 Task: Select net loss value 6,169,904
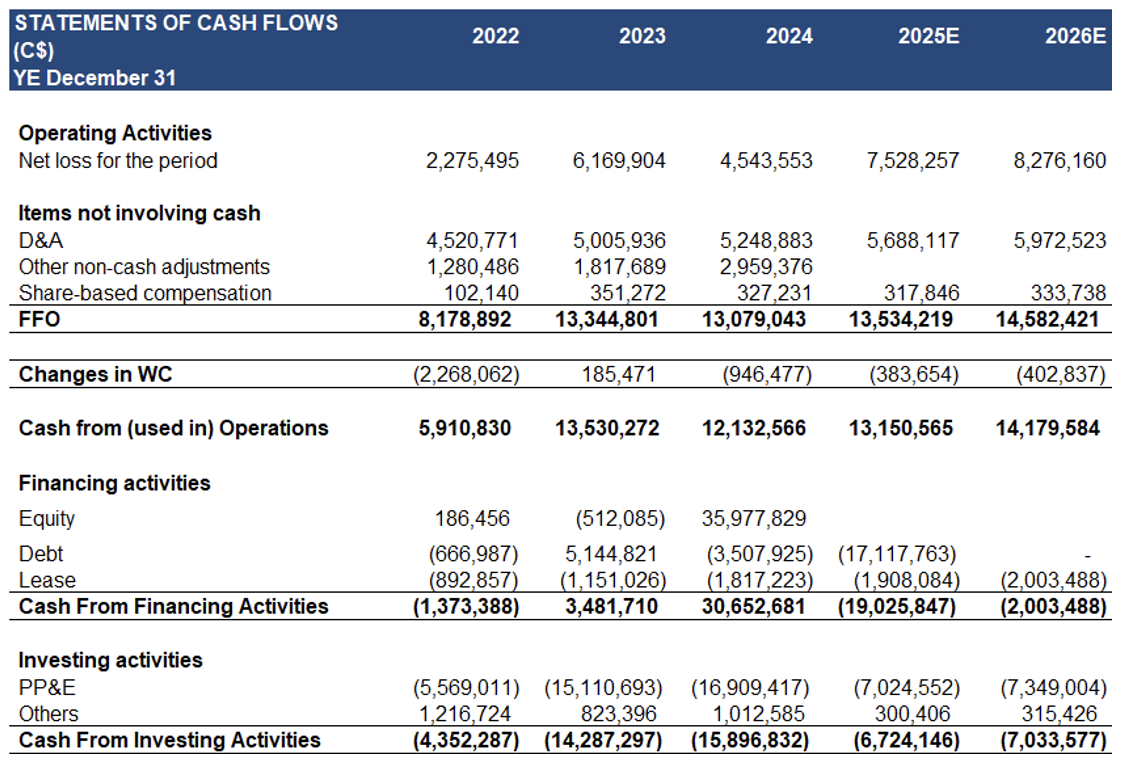click(x=619, y=160)
